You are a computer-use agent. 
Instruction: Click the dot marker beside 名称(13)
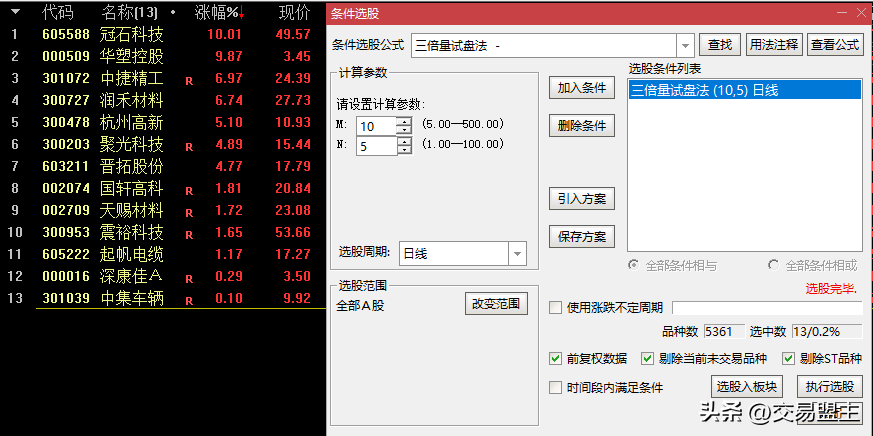coord(173,12)
